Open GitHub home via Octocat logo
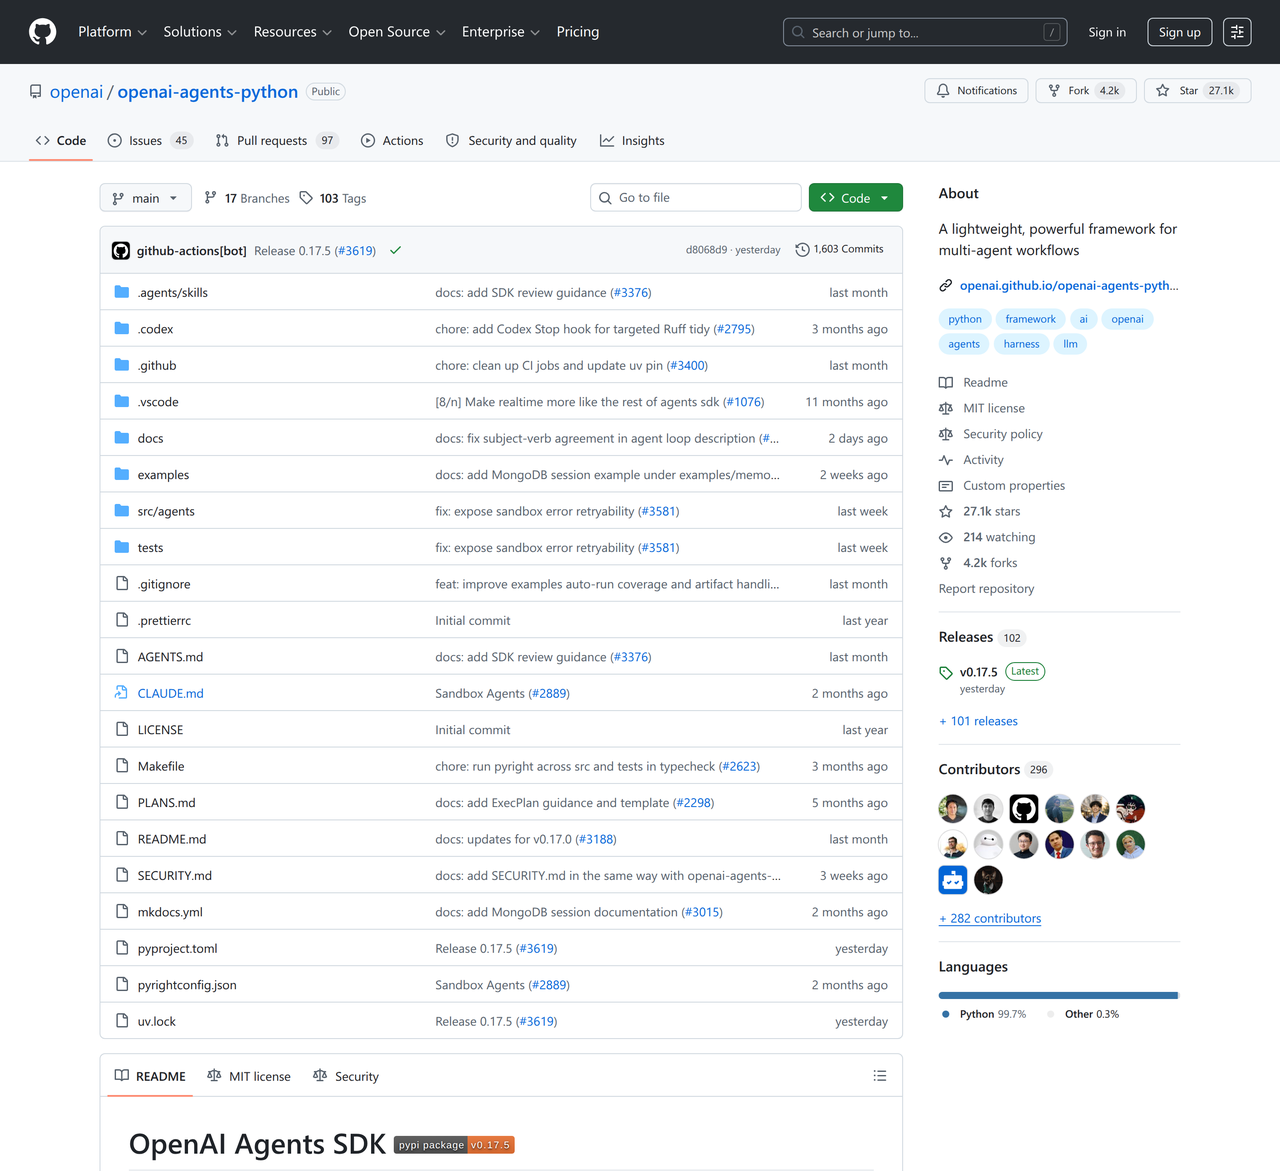The height and width of the screenshot is (1171, 1280). coord(43,32)
